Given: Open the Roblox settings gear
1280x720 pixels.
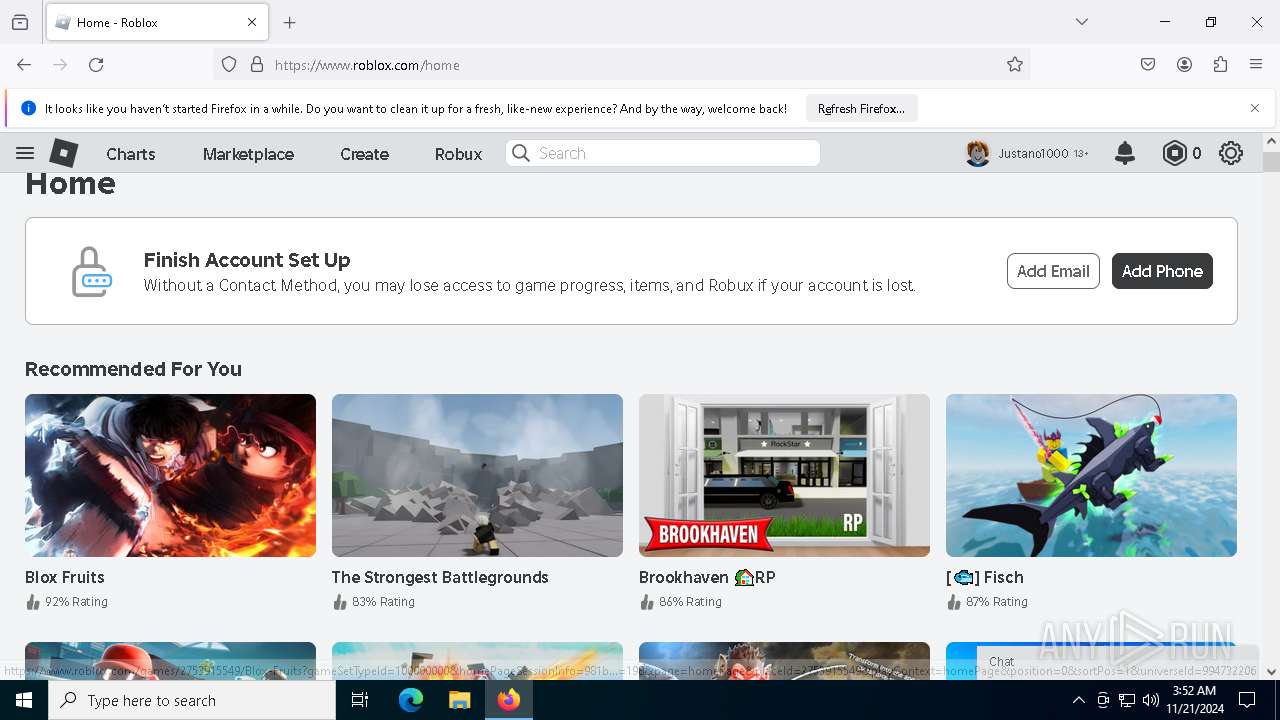Looking at the screenshot, I should 1231,153.
